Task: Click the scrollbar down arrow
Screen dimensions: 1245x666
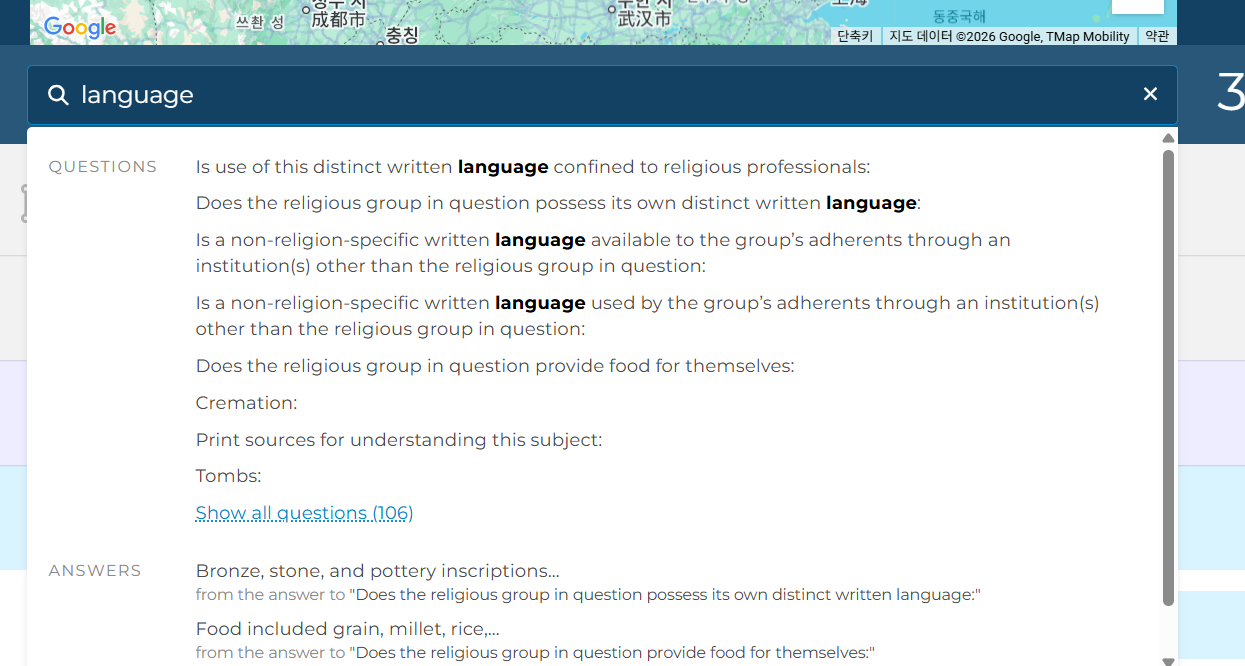Action: (1167, 660)
